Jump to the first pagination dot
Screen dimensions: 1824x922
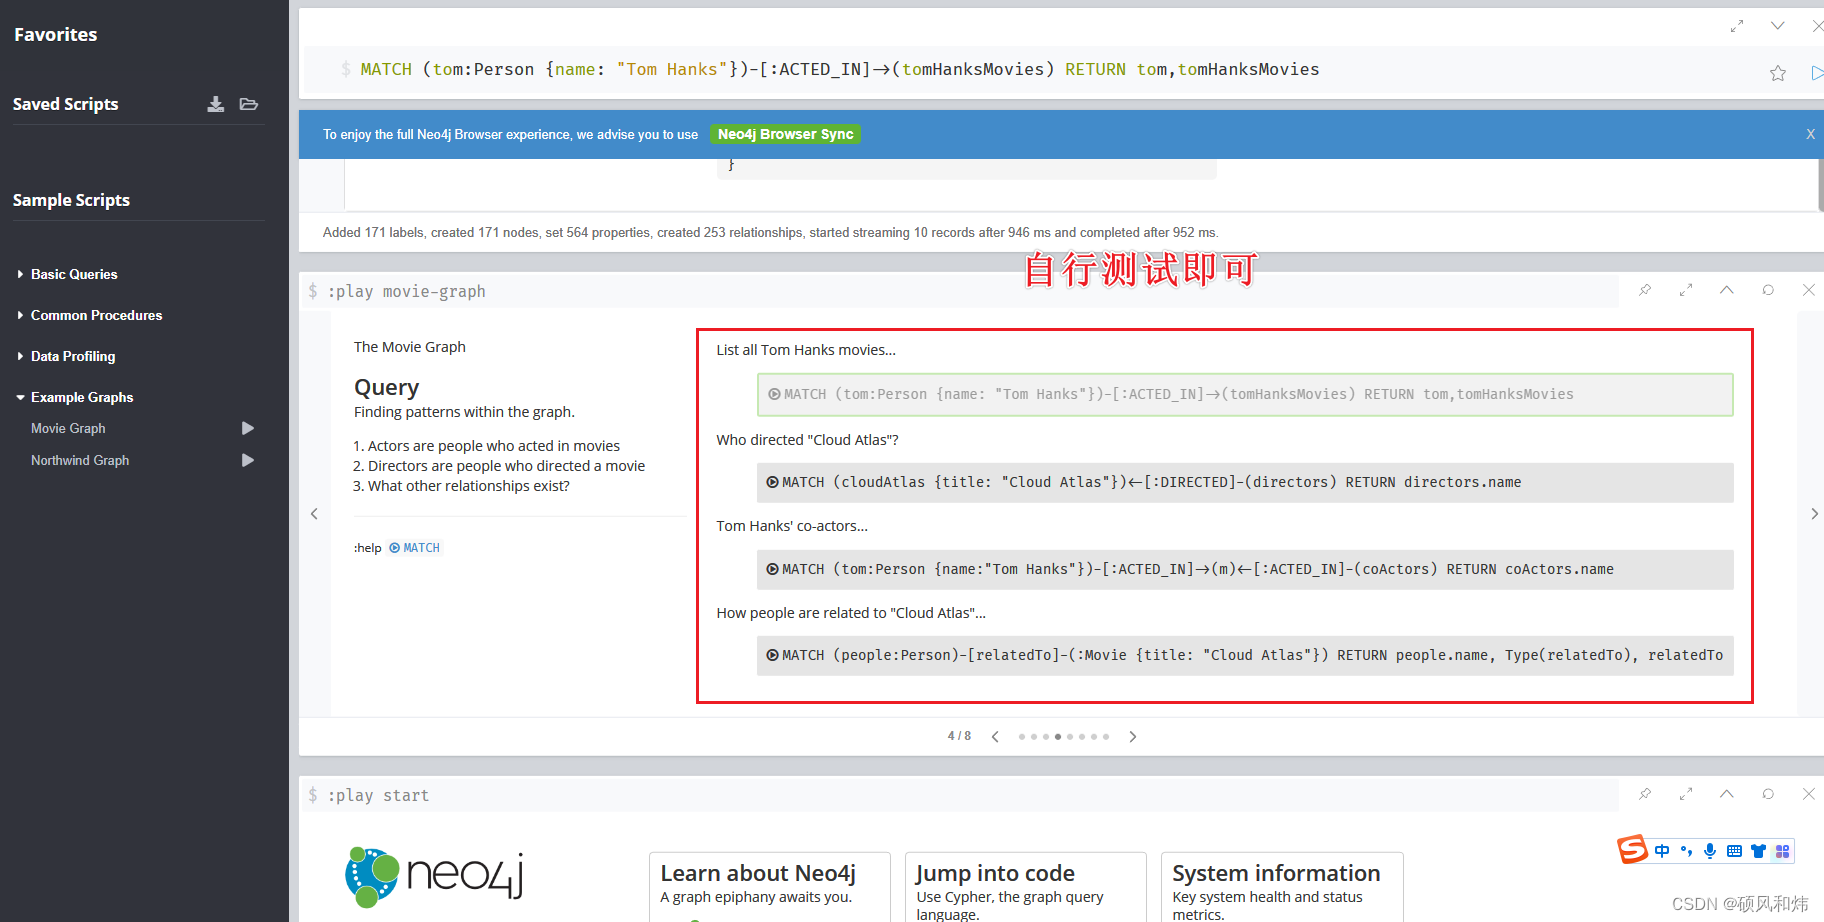click(x=1022, y=737)
